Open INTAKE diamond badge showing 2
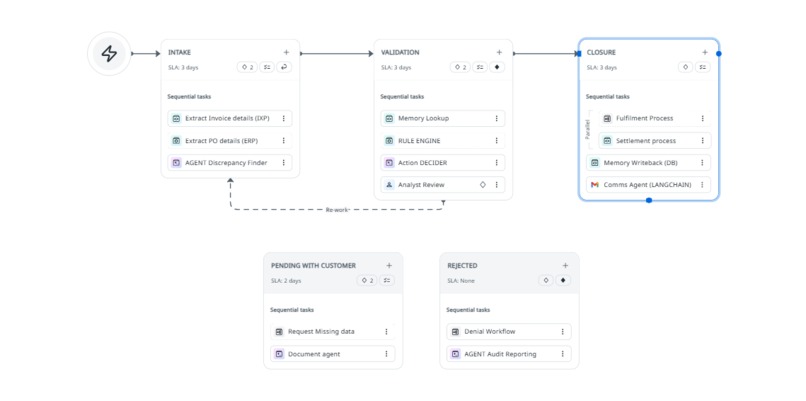806x401 pixels. 247,67
